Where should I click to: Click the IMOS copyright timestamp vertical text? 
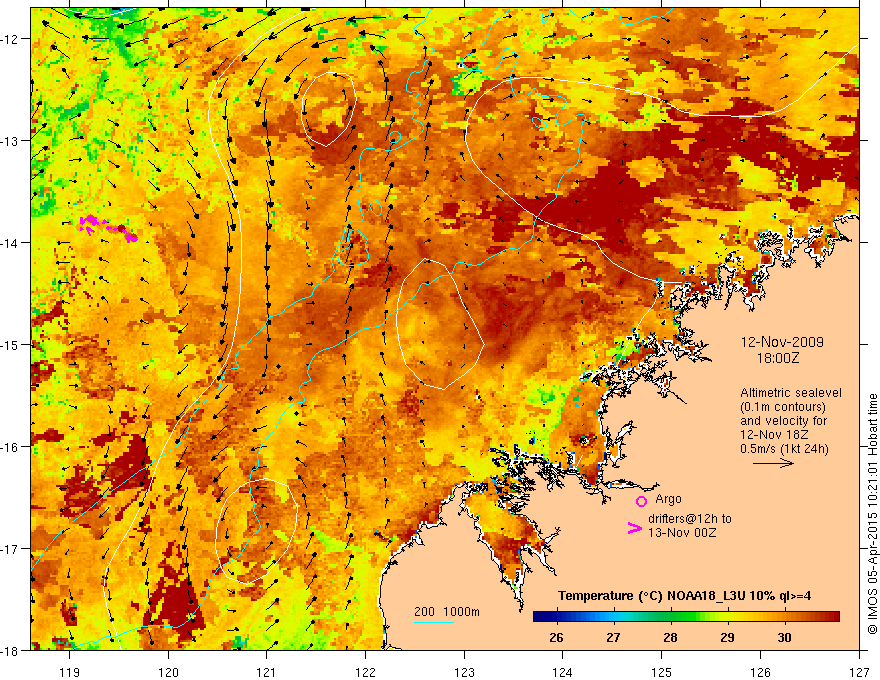pos(872,514)
